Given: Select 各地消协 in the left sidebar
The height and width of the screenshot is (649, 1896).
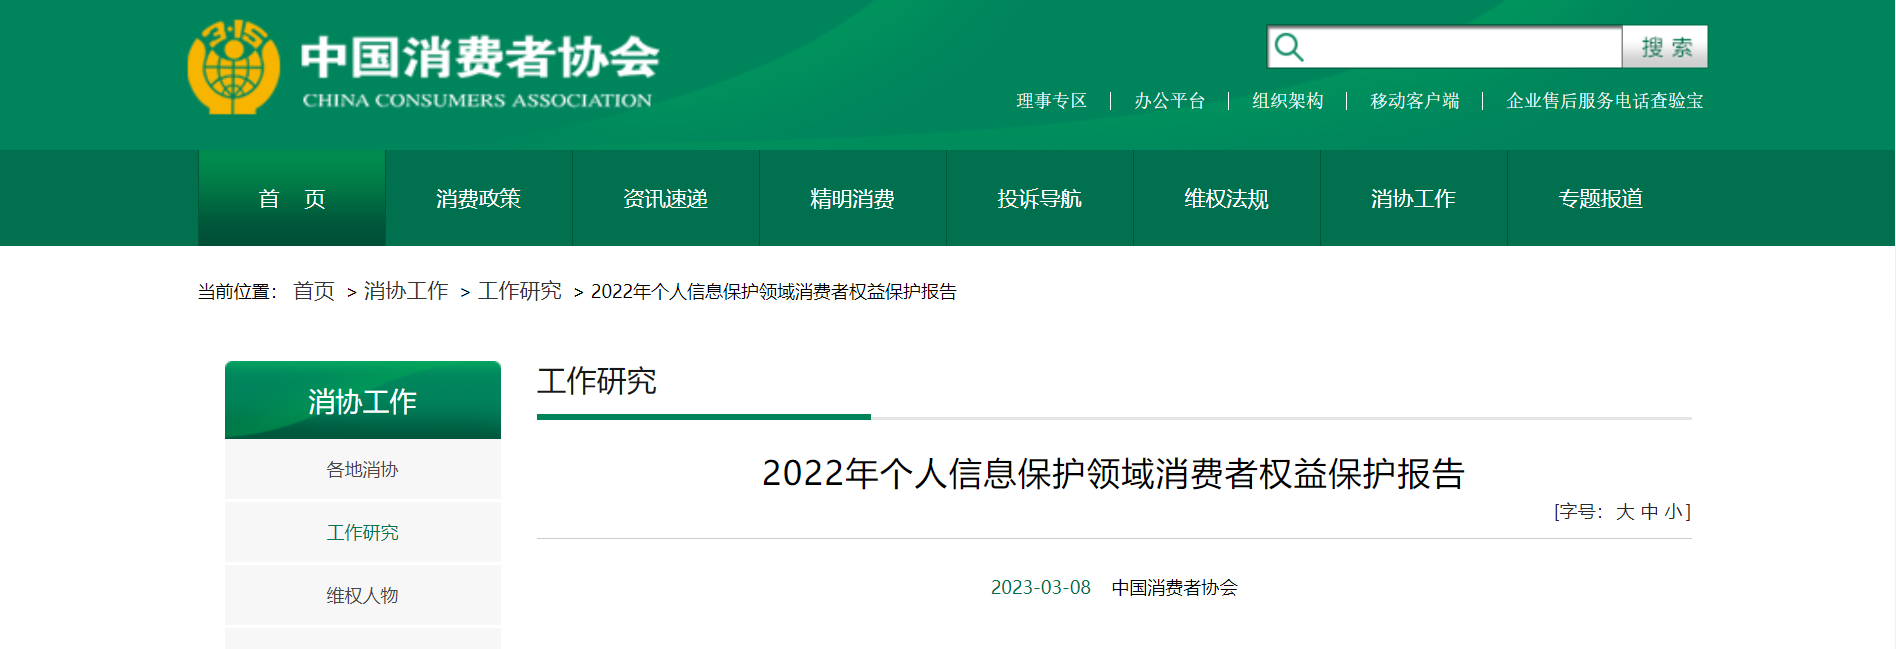Looking at the screenshot, I should point(362,470).
